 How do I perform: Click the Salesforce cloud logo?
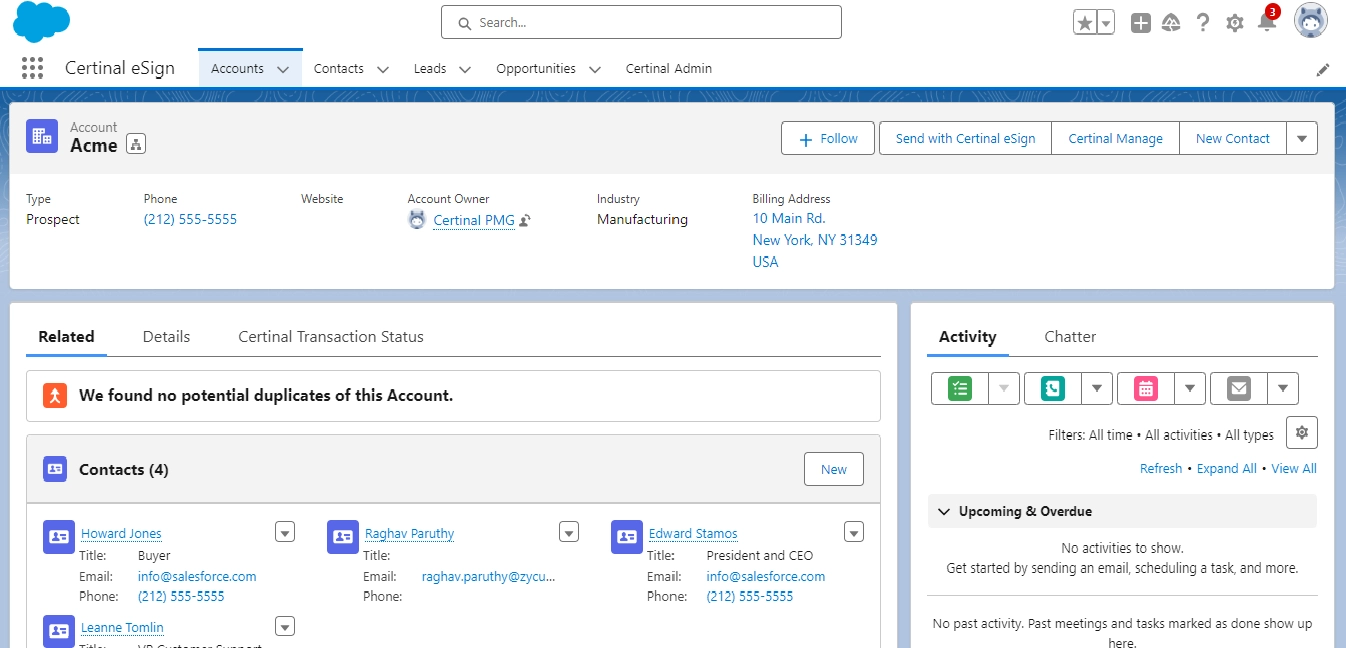coord(42,22)
